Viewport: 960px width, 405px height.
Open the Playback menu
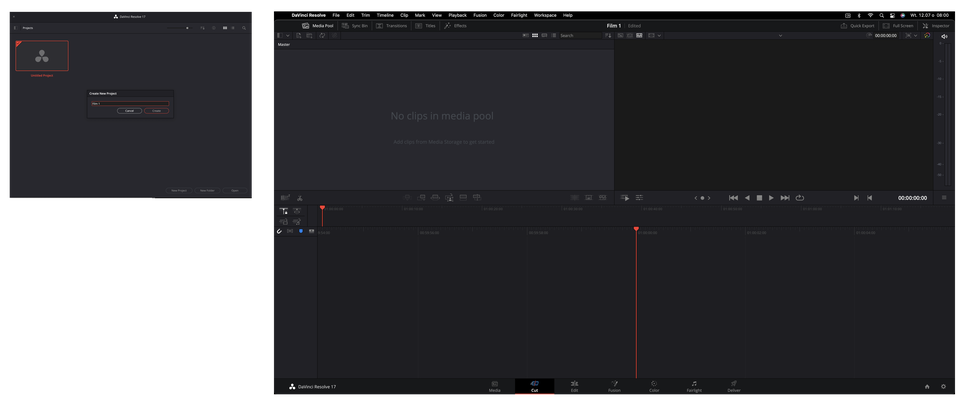457,15
